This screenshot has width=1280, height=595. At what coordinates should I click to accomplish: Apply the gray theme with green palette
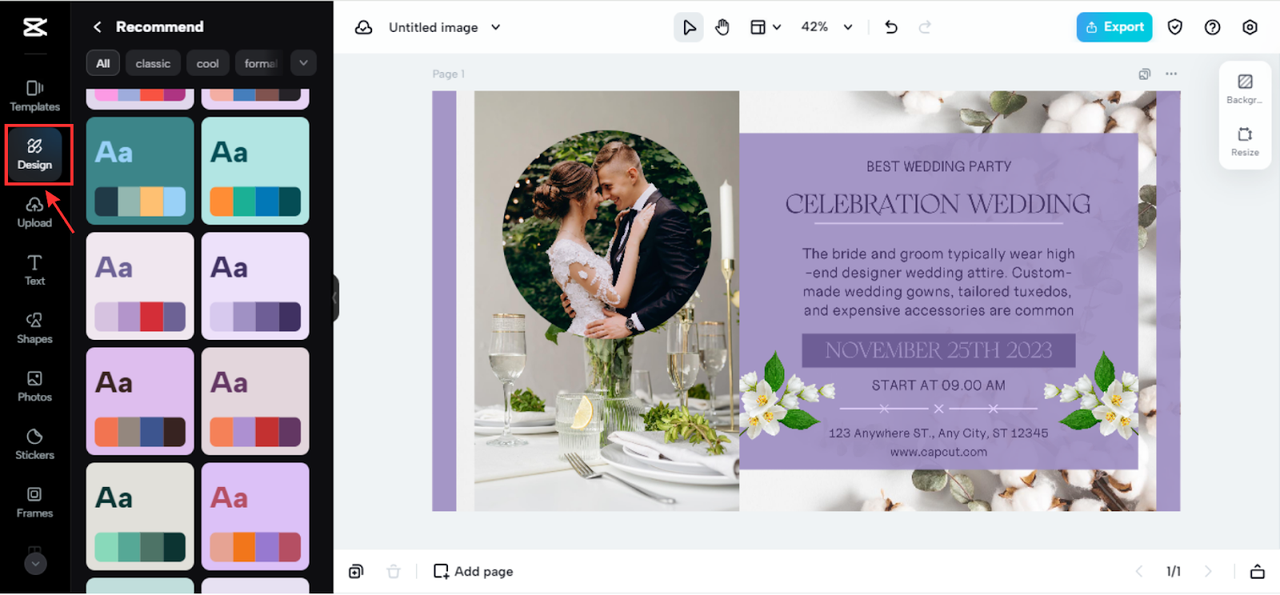[140, 516]
